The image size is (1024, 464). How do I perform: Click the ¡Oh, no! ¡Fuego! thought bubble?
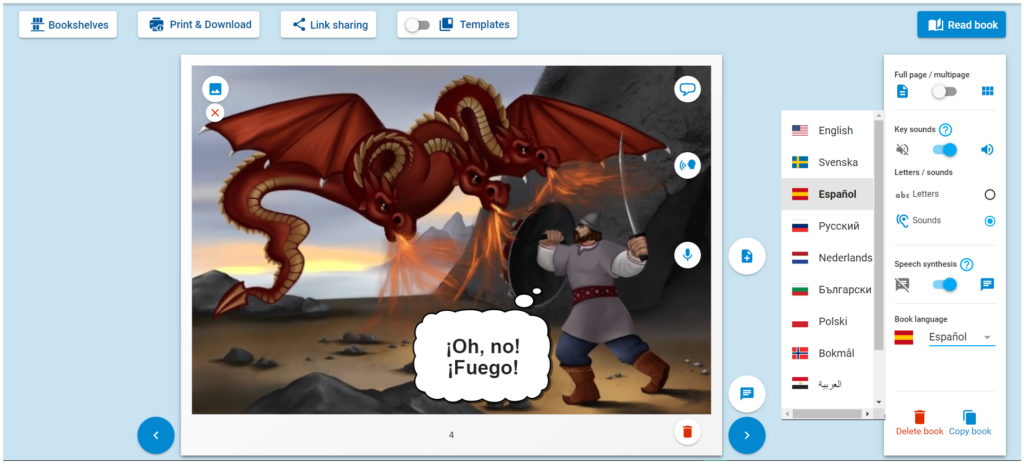click(483, 355)
